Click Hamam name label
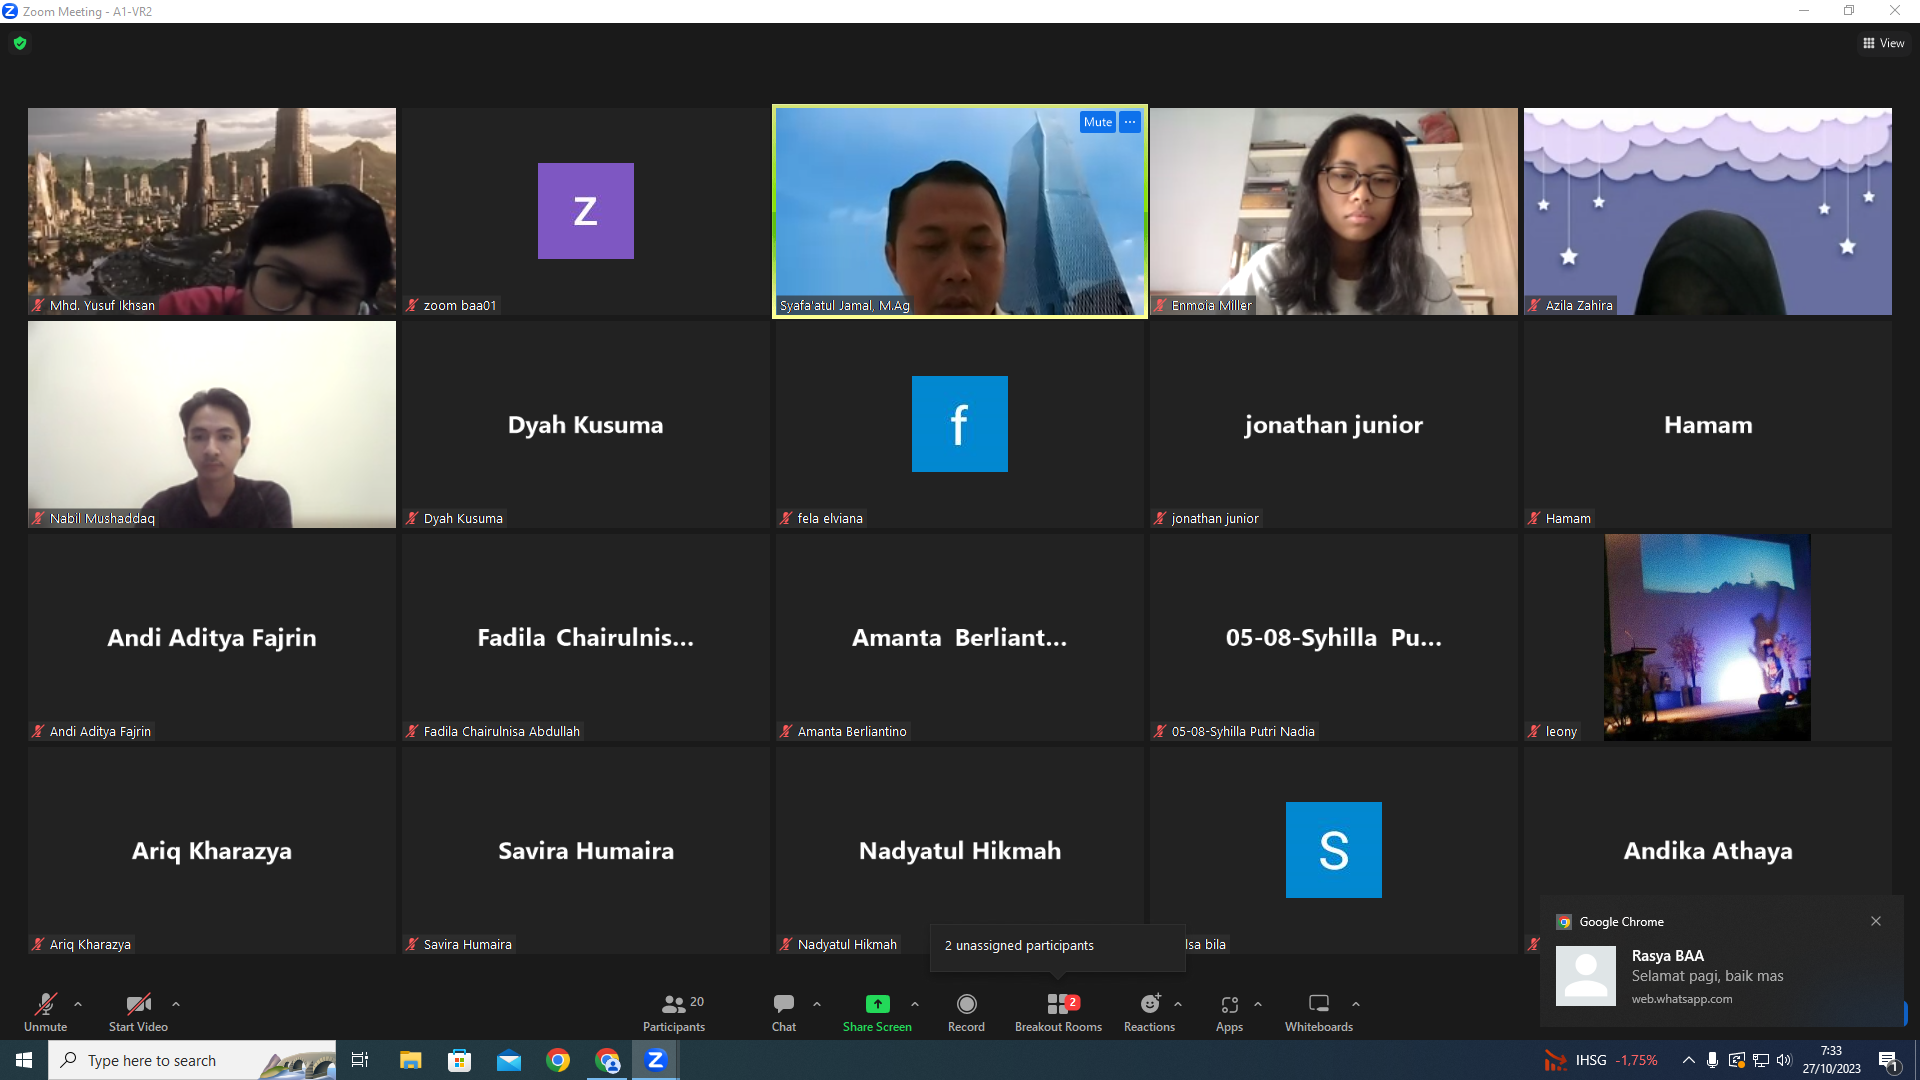Image resolution: width=1920 pixels, height=1080 pixels. click(x=1568, y=518)
